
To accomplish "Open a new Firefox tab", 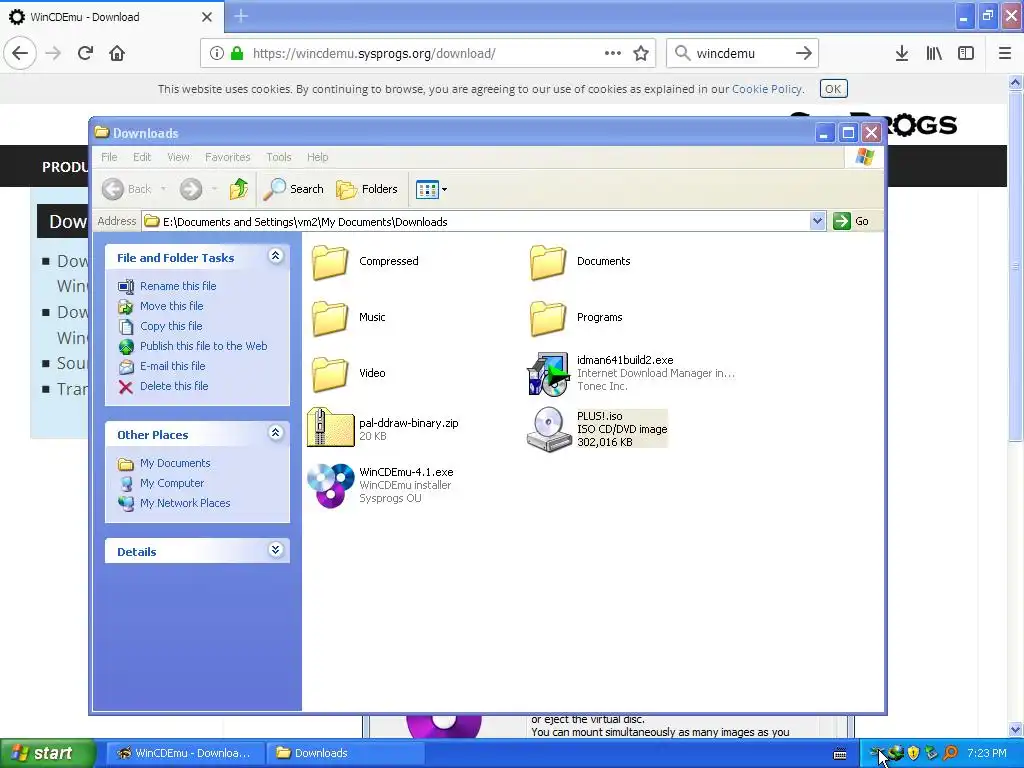I will (241, 17).
